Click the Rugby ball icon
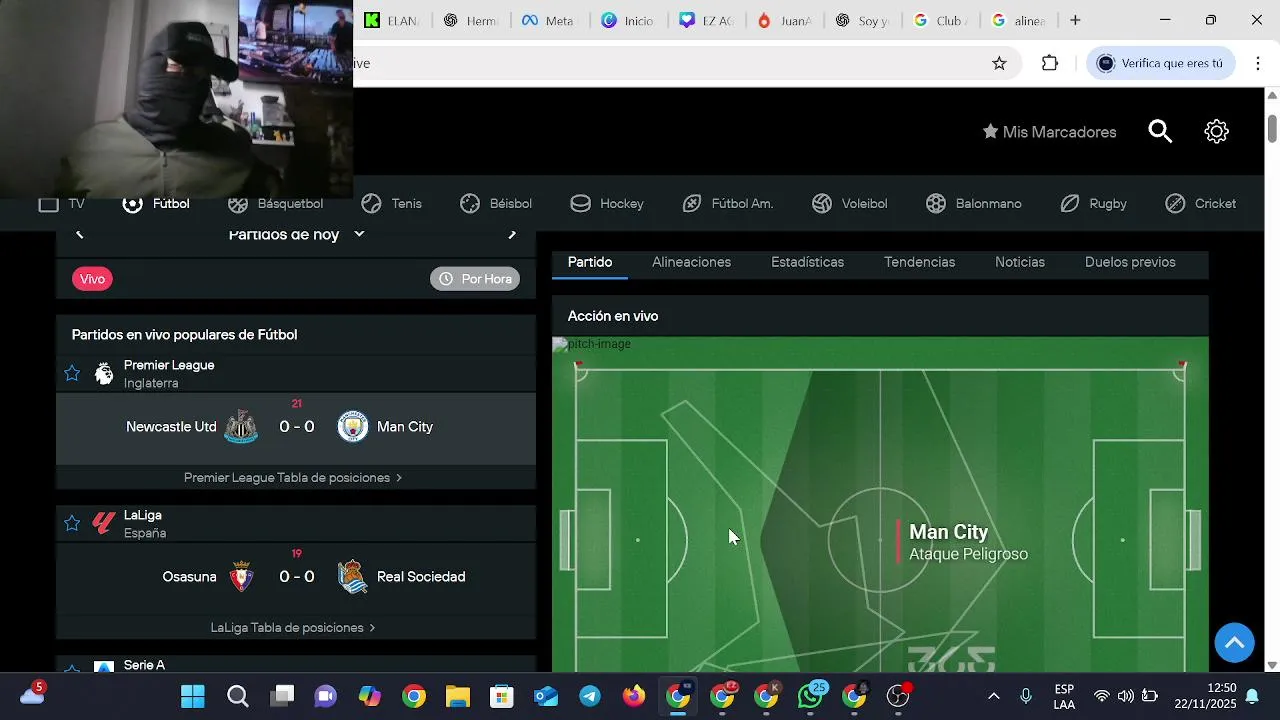The height and width of the screenshot is (720, 1280). [1070, 204]
